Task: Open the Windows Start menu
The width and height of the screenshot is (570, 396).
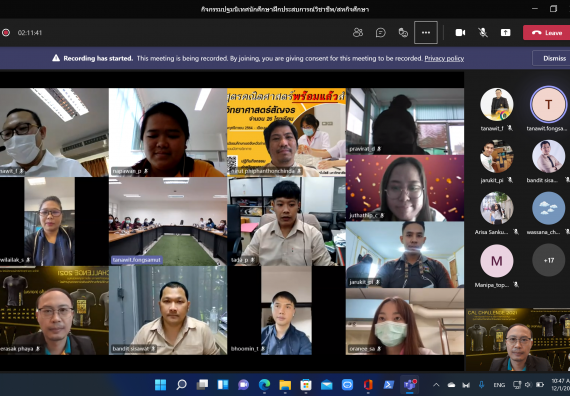Action: pyautogui.click(x=160, y=384)
